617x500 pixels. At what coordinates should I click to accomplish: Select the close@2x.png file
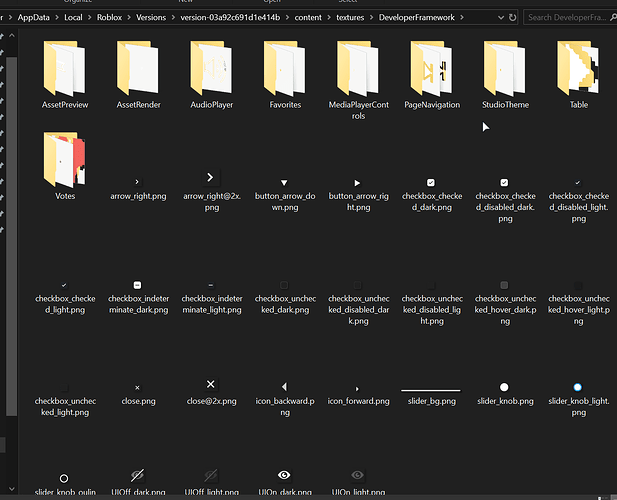coord(211,392)
